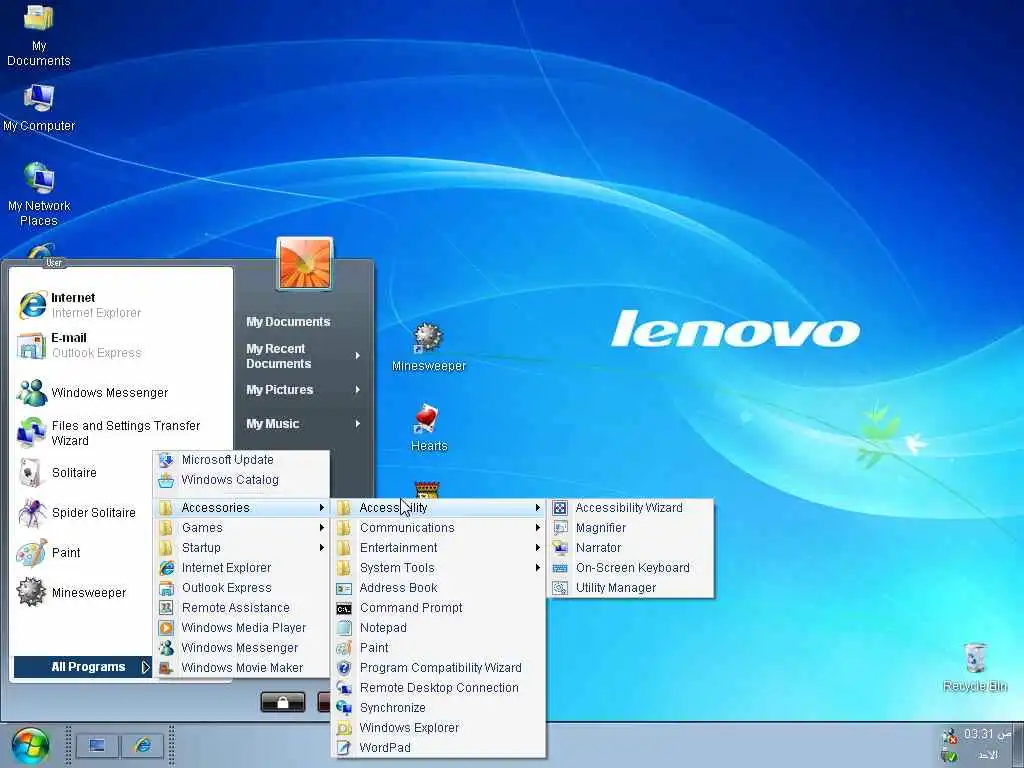Expand the Communications submenu

[439, 528]
